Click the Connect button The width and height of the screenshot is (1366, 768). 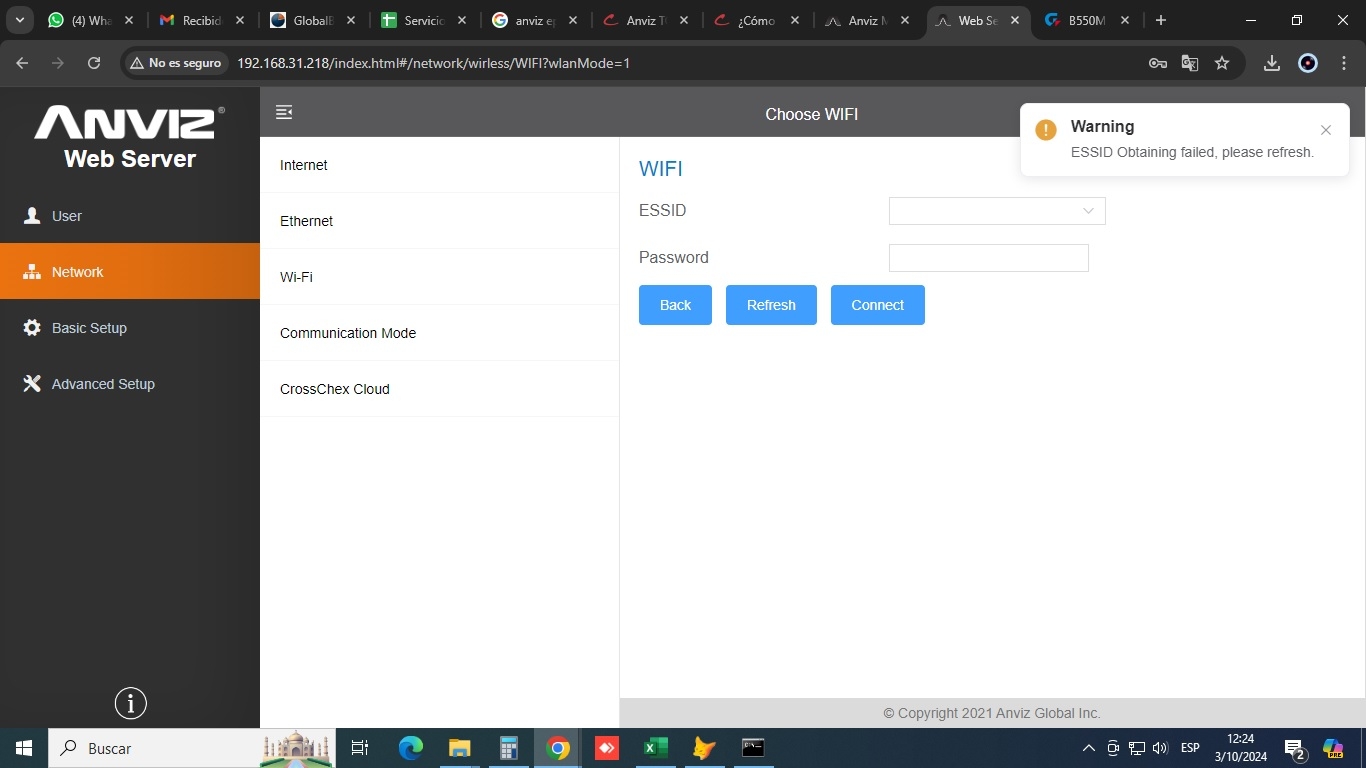[878, 305]
